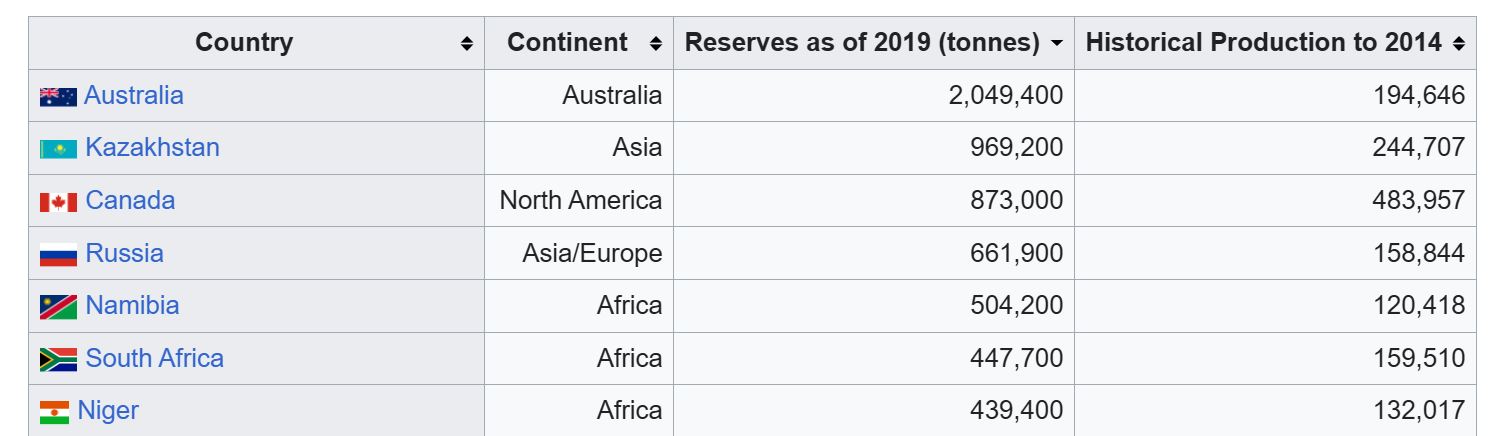The image size is (1495, 436).
Task: Open the Namibia link
Action: pyautogui.click(x=132, y=306)
